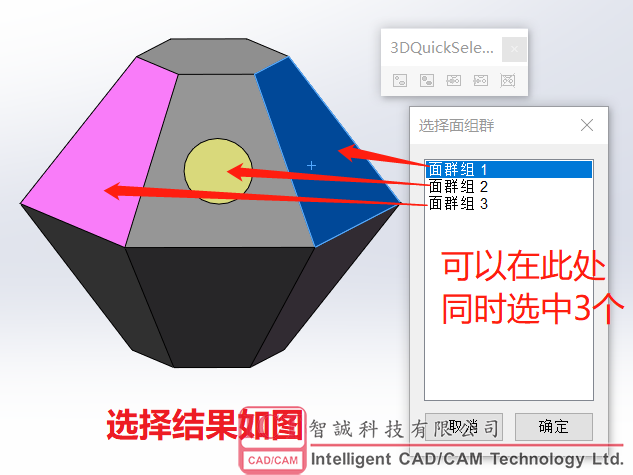Click the crossed-out fifth 3DQuickSelect icon
The image size is (633, 475).
(x=507, y=80)
